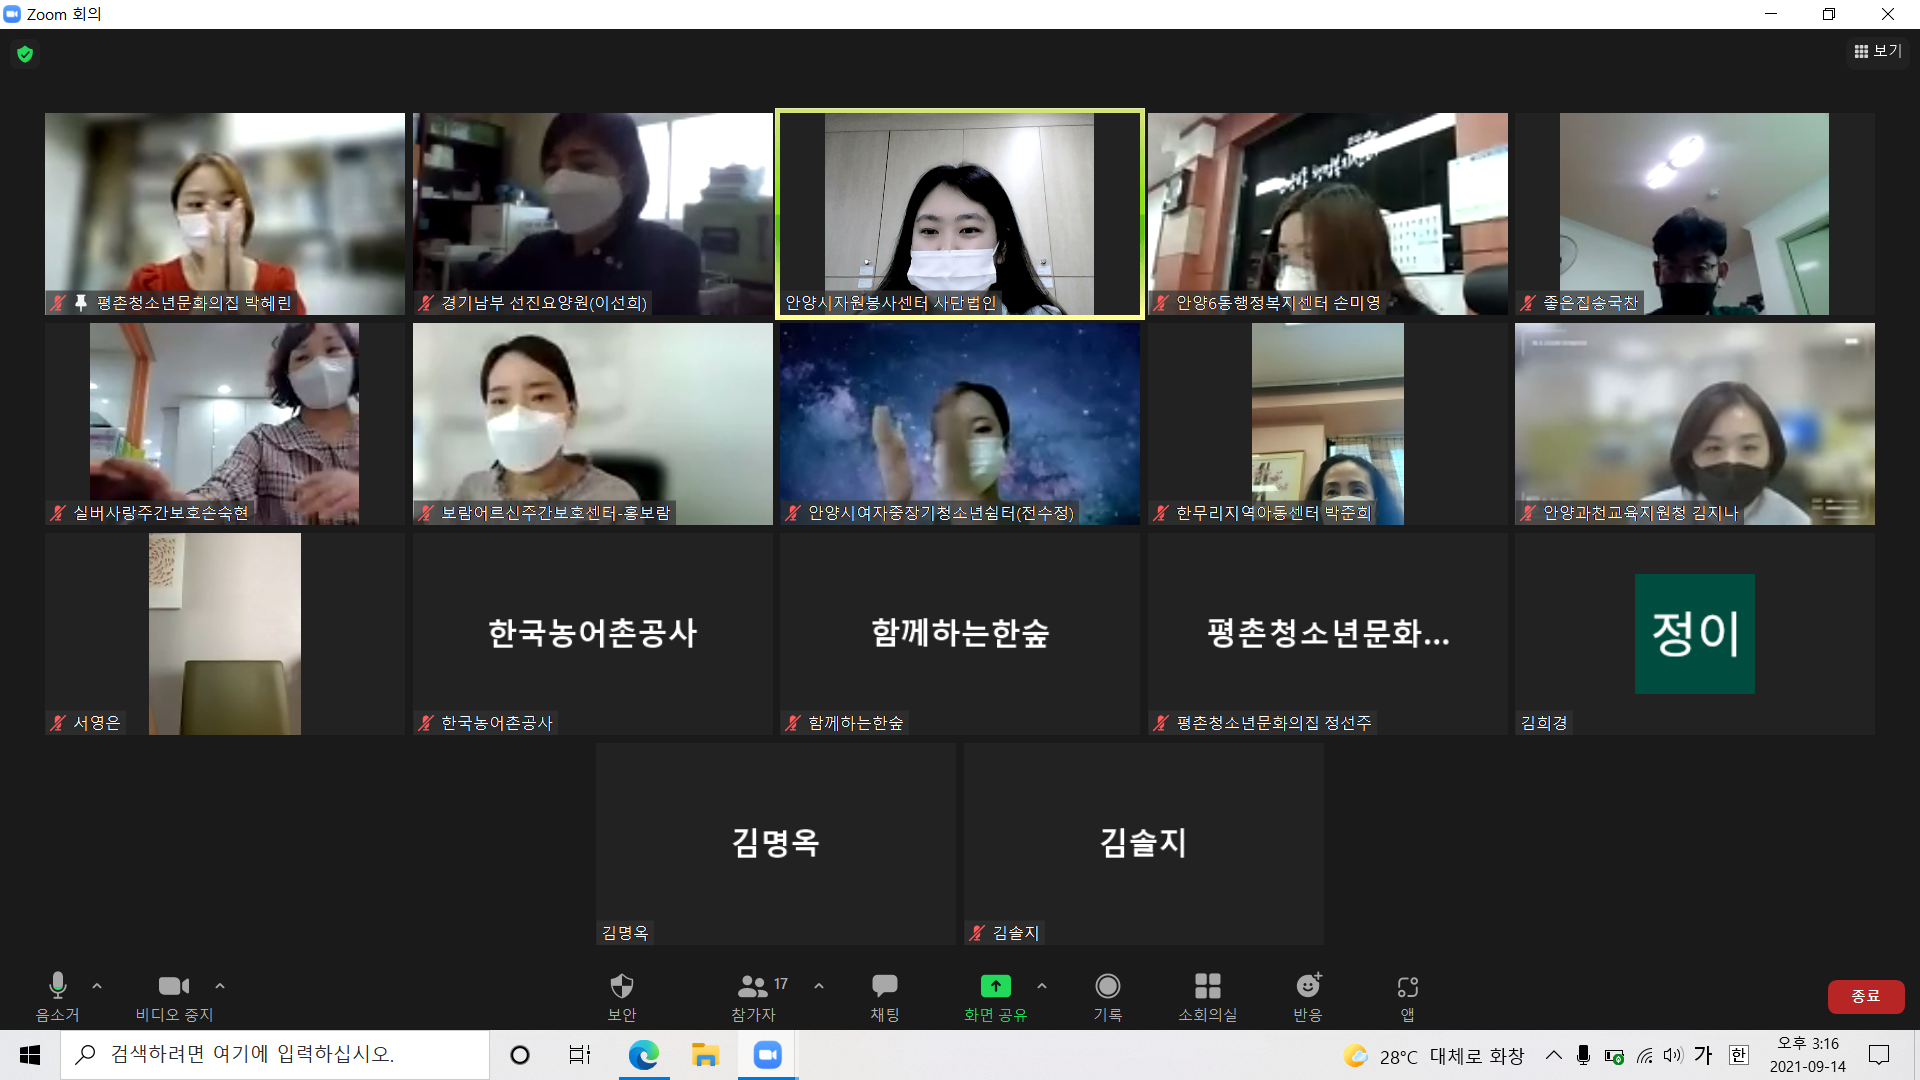Expand audio options arrow beside 음소거
This screenshot has height=1080, width=1920.
click(x=97, y=986)
